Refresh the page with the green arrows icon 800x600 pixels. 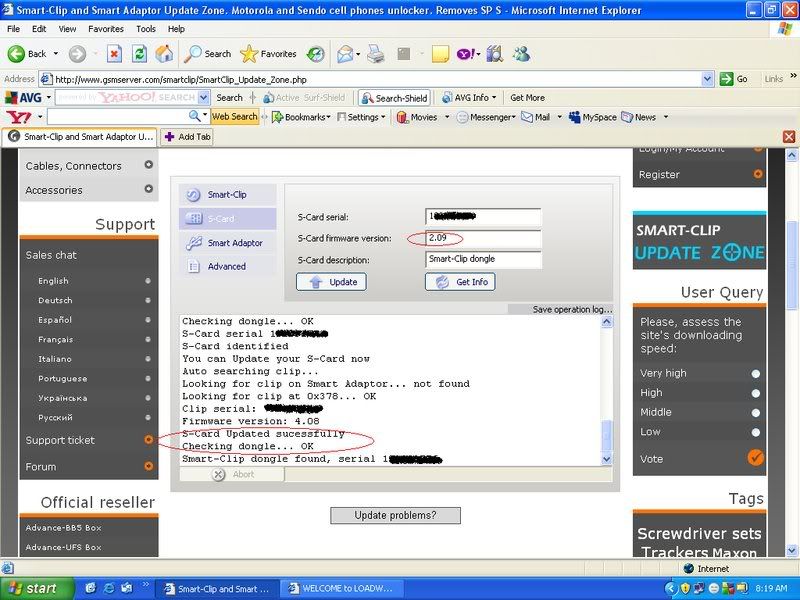pyautogui.click(x=139, y=54)
